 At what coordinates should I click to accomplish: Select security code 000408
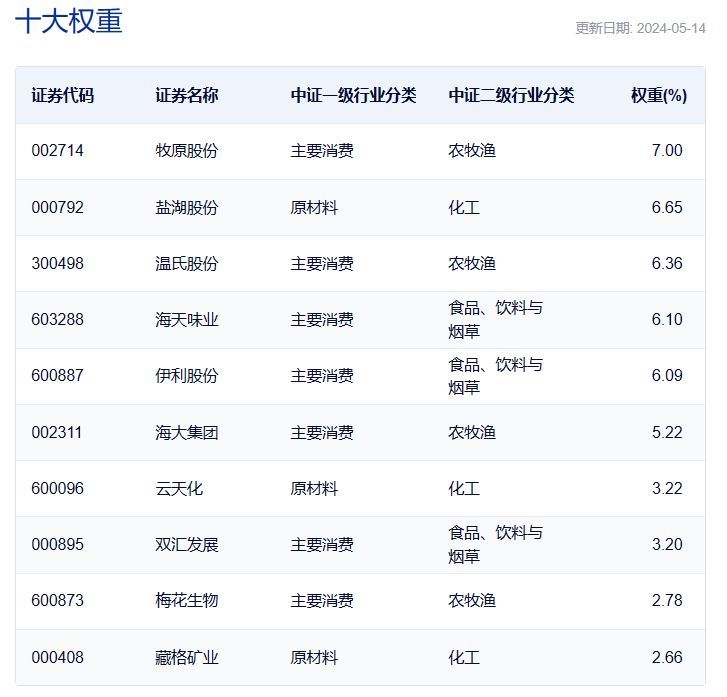coord(57,657)
